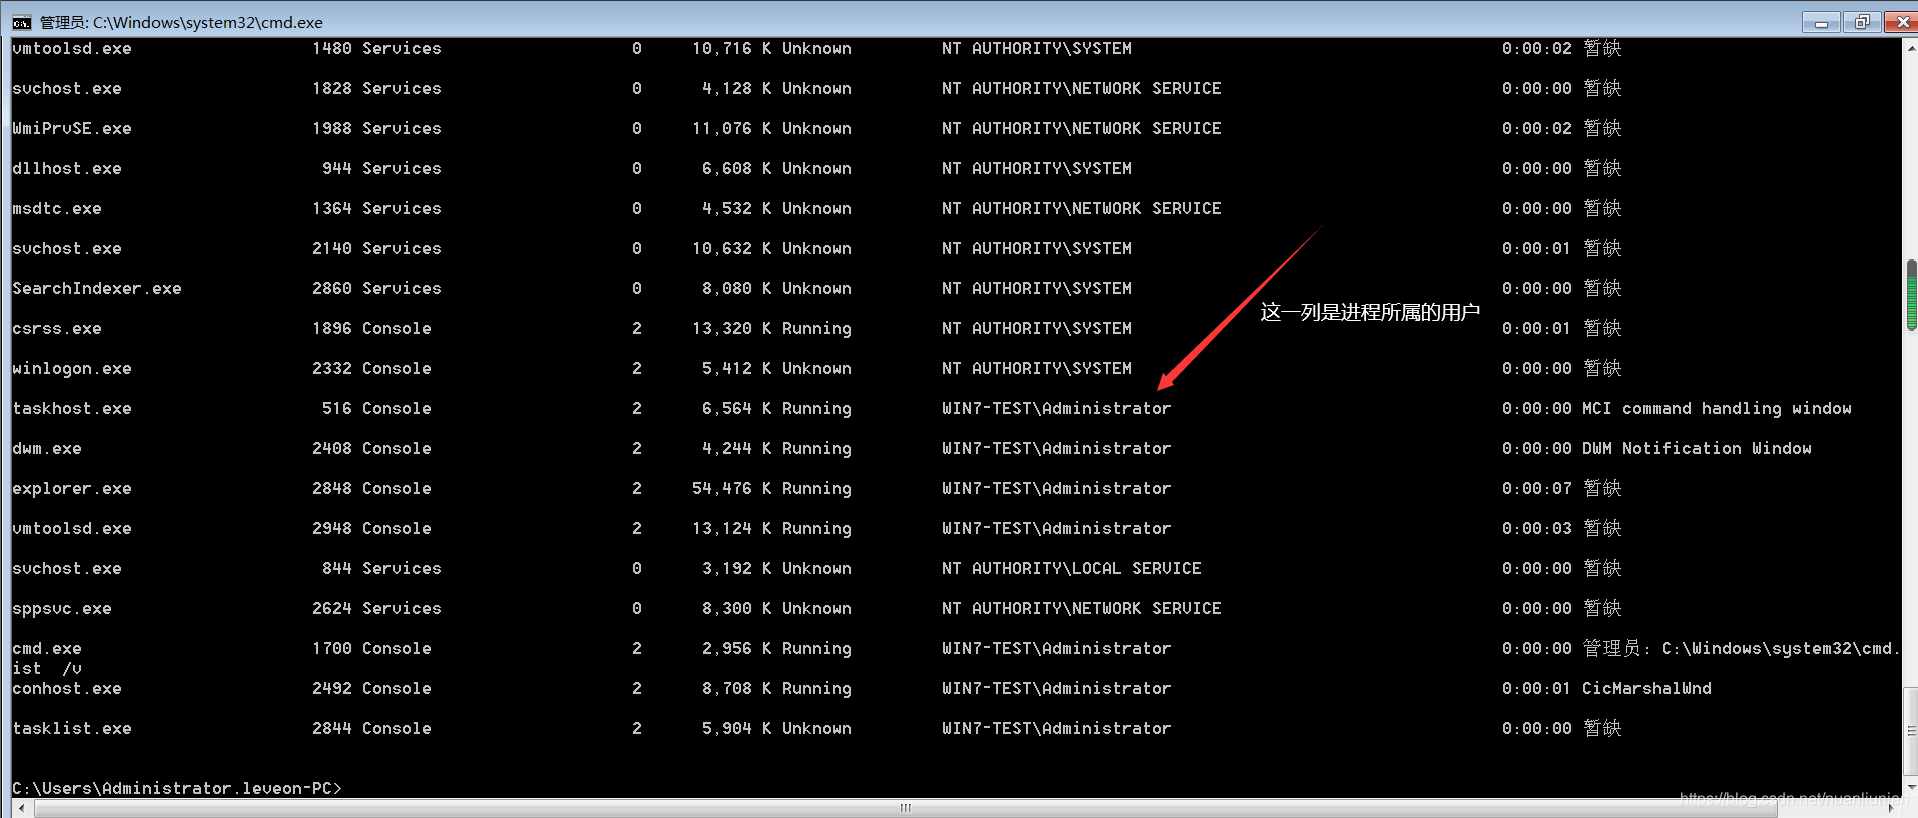Click the vmtoolsd.exe entry with PID 1480
This screenshot has width=1918, height=818.
coord(72,48)
